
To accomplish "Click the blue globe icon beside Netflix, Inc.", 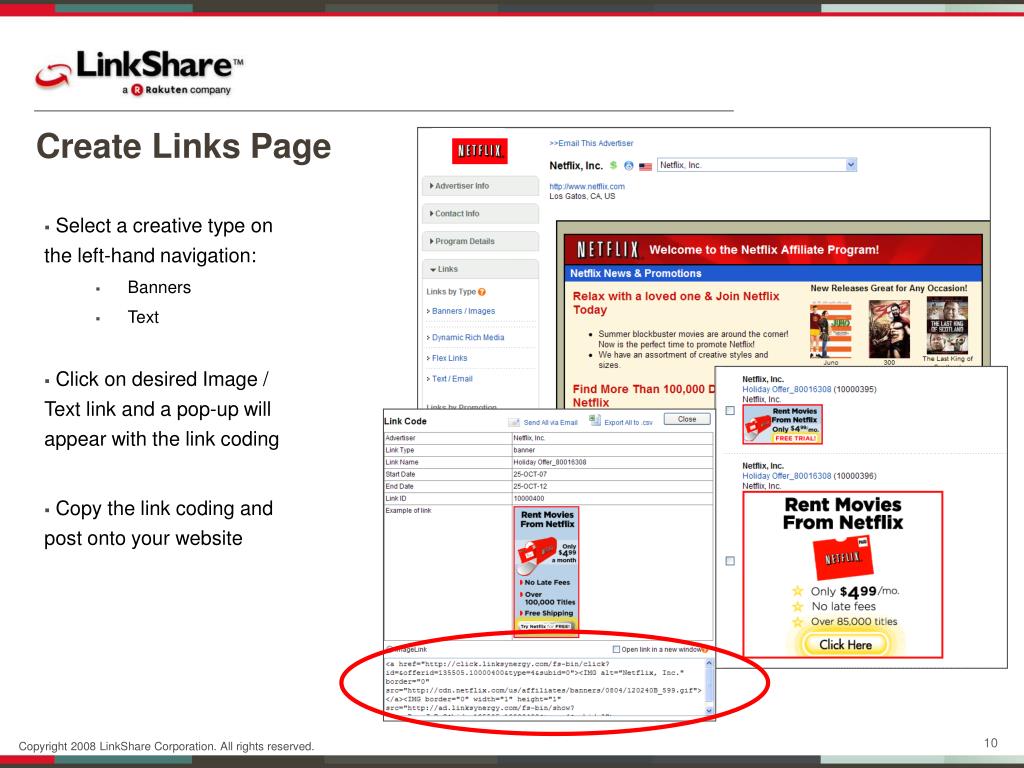I will pyautogui.click(x=628, y=166).
